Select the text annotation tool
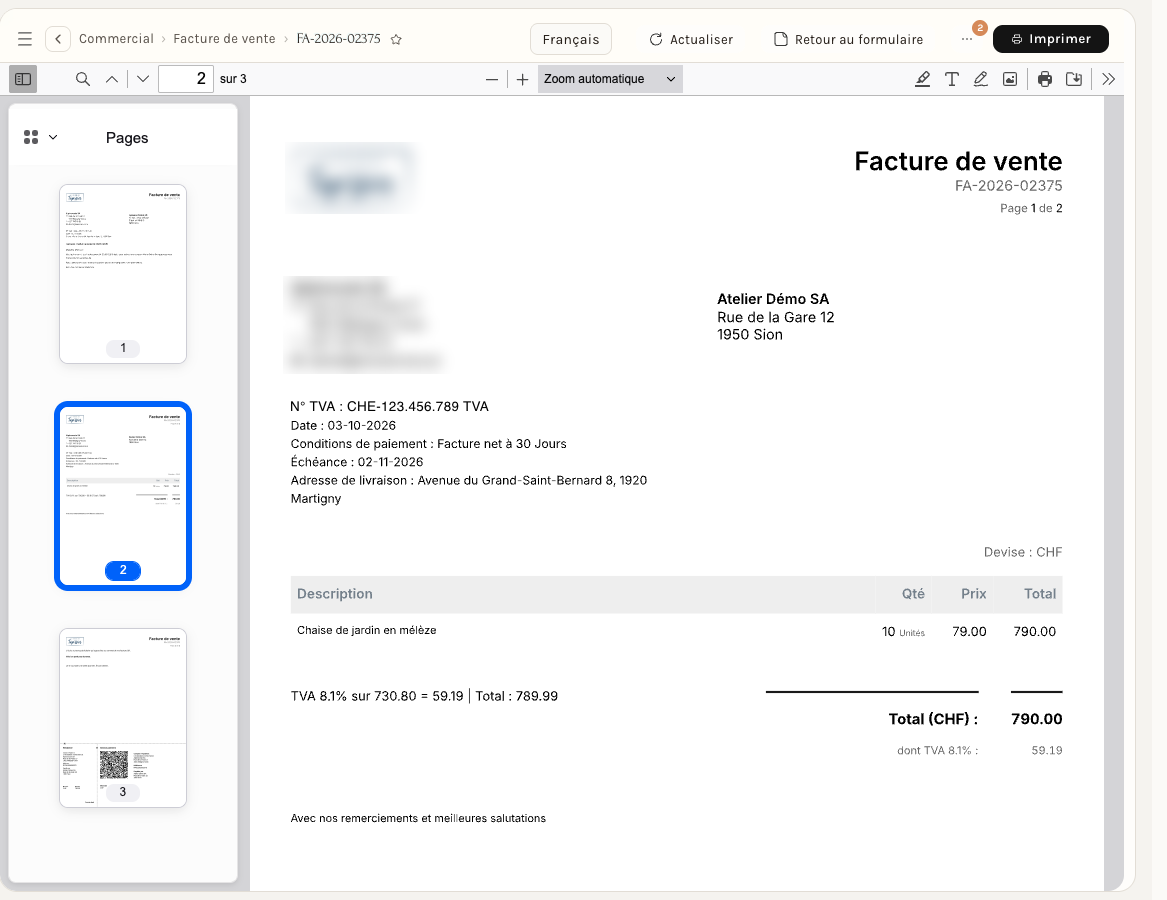1167x900 pixels. [951, 79]
